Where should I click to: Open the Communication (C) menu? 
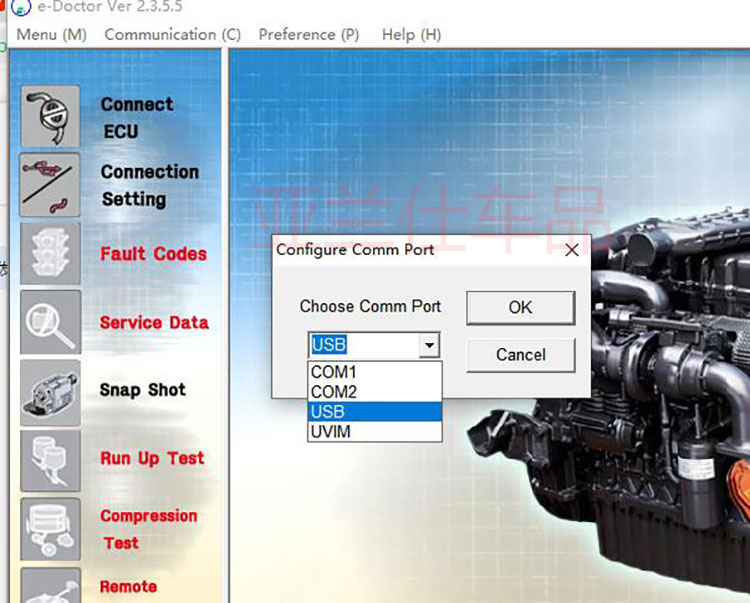pos(173,34)
